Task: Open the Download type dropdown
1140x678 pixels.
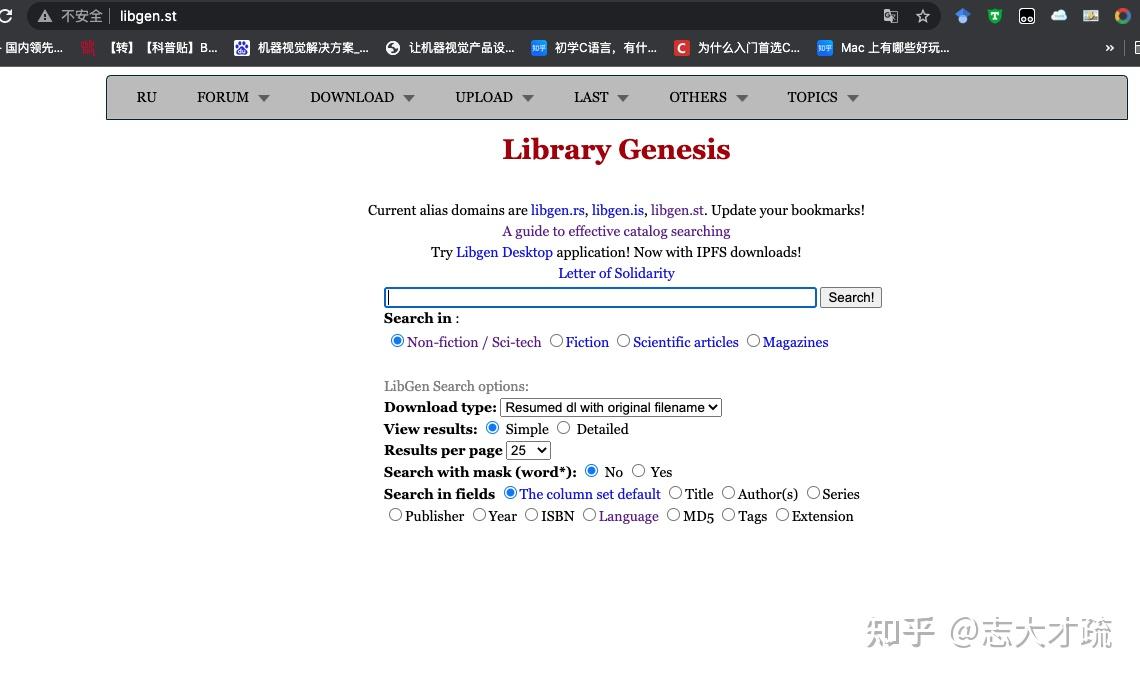Action: coord(610,407)
